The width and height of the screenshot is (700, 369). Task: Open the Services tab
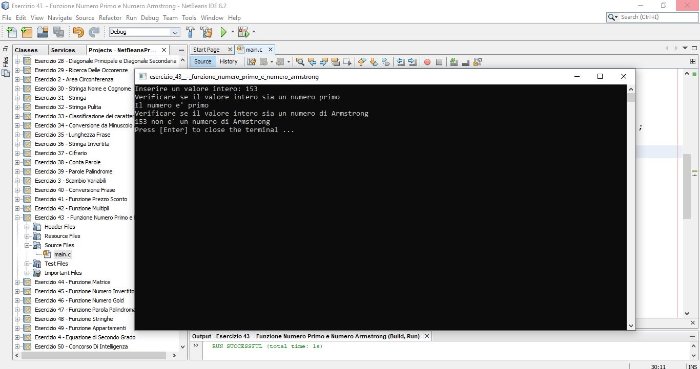[x=63, y=50]
